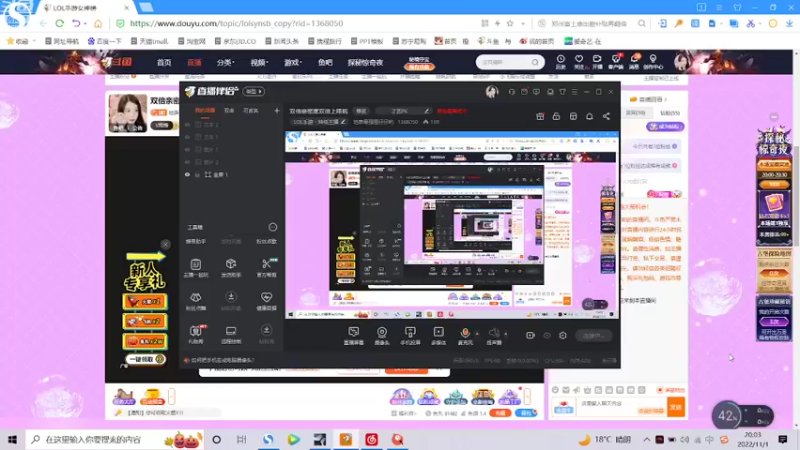Toggle visibility of 图片 1 source
The height and width of the screenshot is (450, 800).
click(187, 149)
